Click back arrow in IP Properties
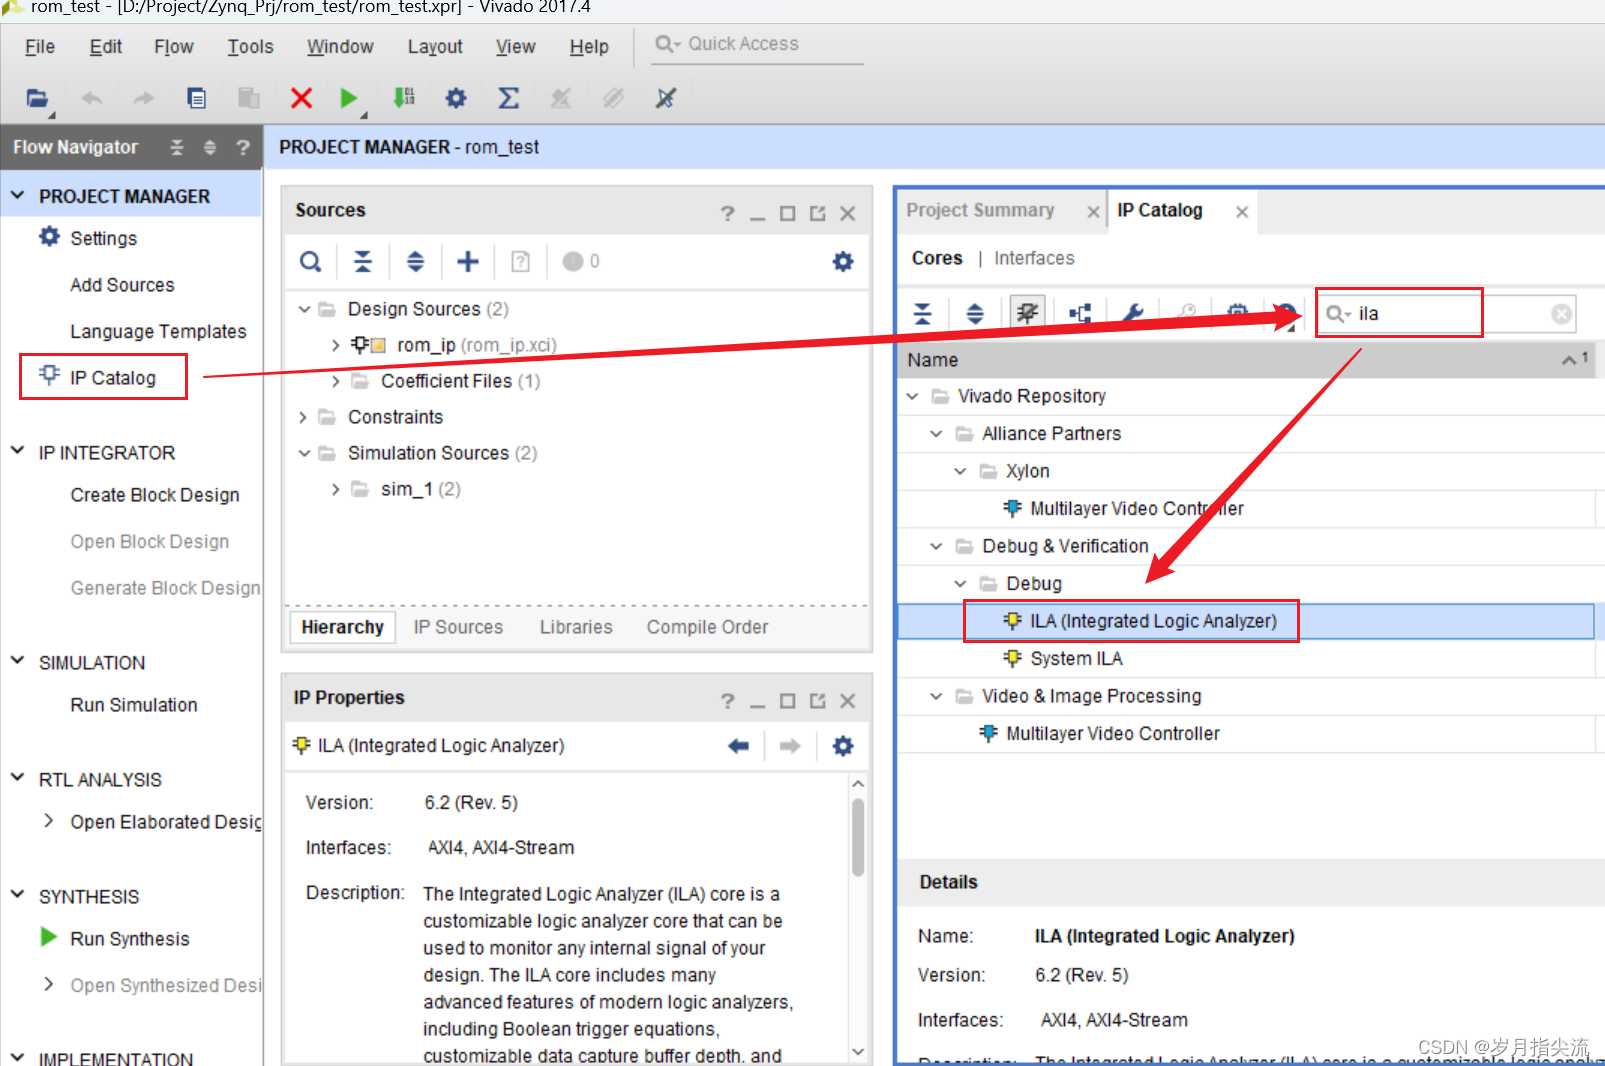 738,746
